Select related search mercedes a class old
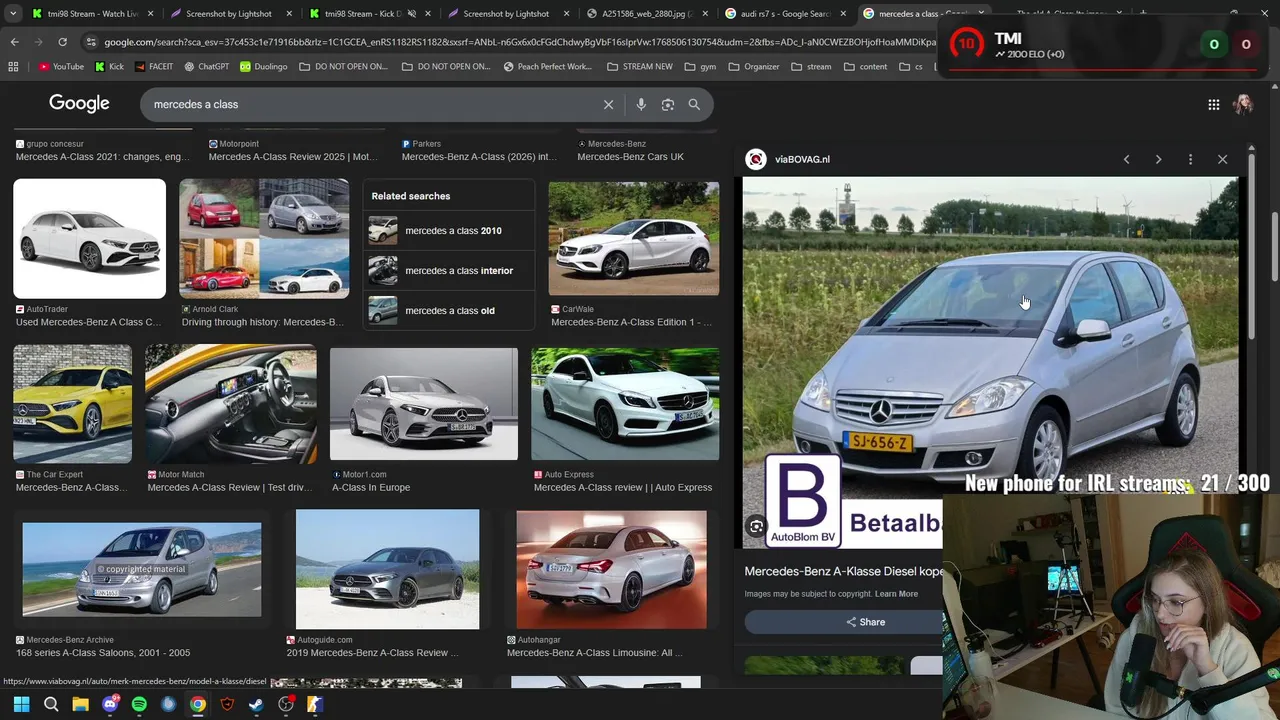Viewport: 1280px width, 720px height. click(x=449, y=310)
